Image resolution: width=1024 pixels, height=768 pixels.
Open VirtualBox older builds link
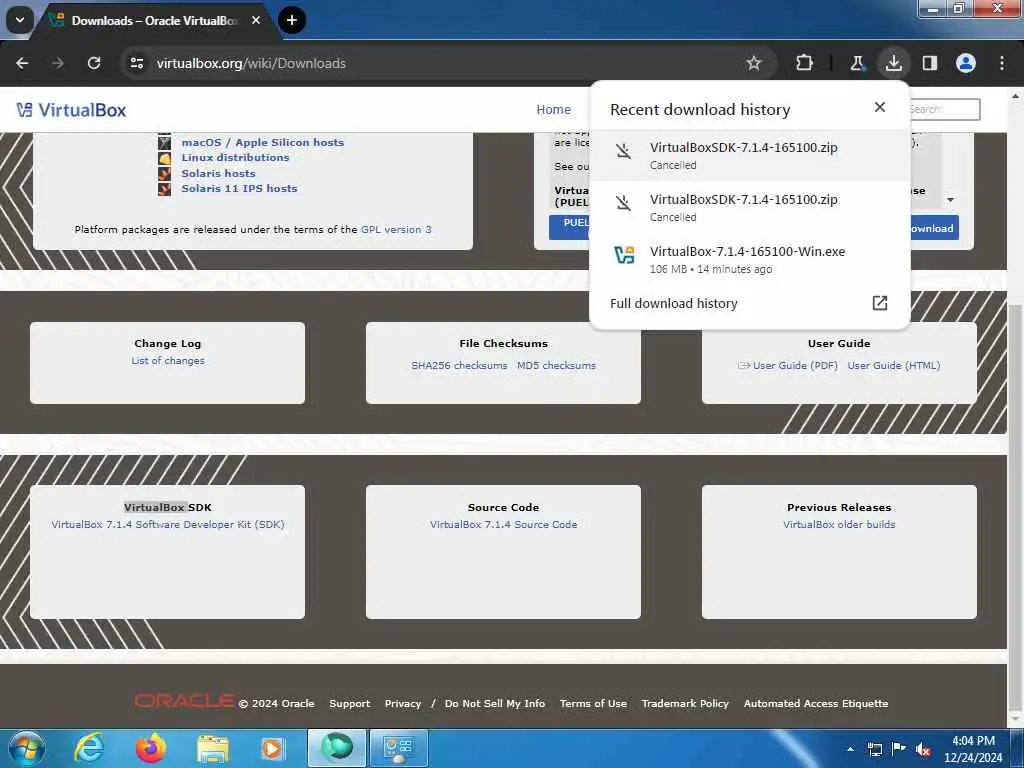click(839, 524)
